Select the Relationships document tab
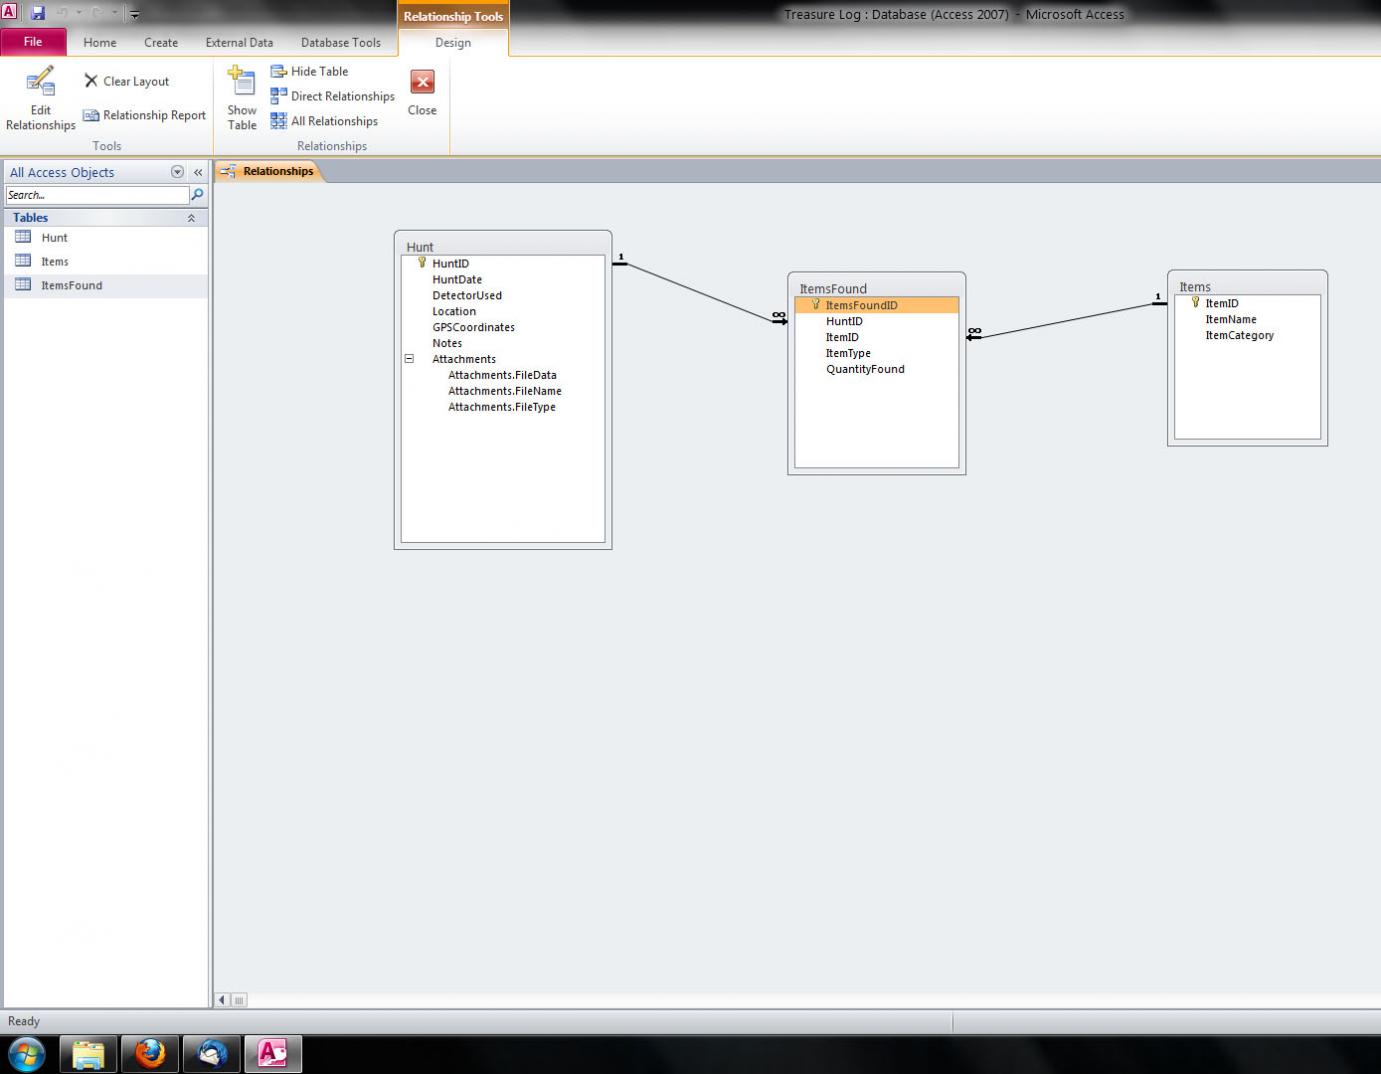The image size is (1381, 1074). point(268,171)
